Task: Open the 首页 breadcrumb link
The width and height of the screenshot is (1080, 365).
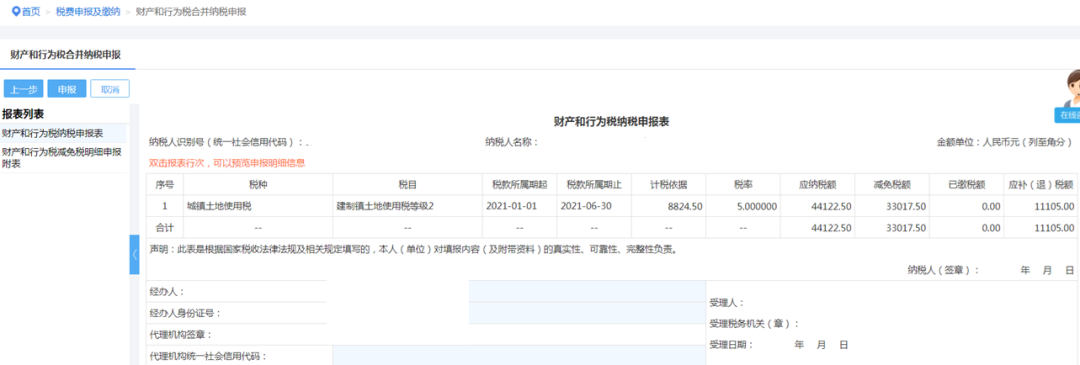Action: (31, 12)
